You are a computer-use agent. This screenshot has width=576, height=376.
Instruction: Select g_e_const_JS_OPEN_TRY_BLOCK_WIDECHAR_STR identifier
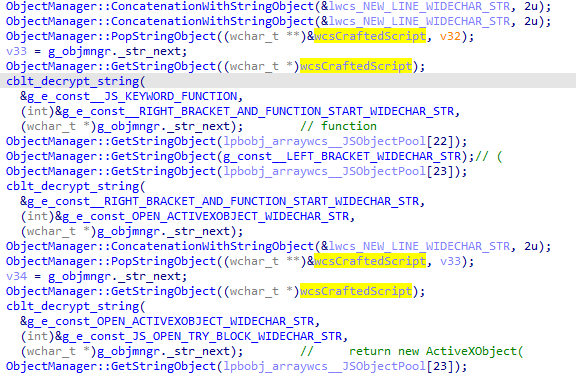199,336
